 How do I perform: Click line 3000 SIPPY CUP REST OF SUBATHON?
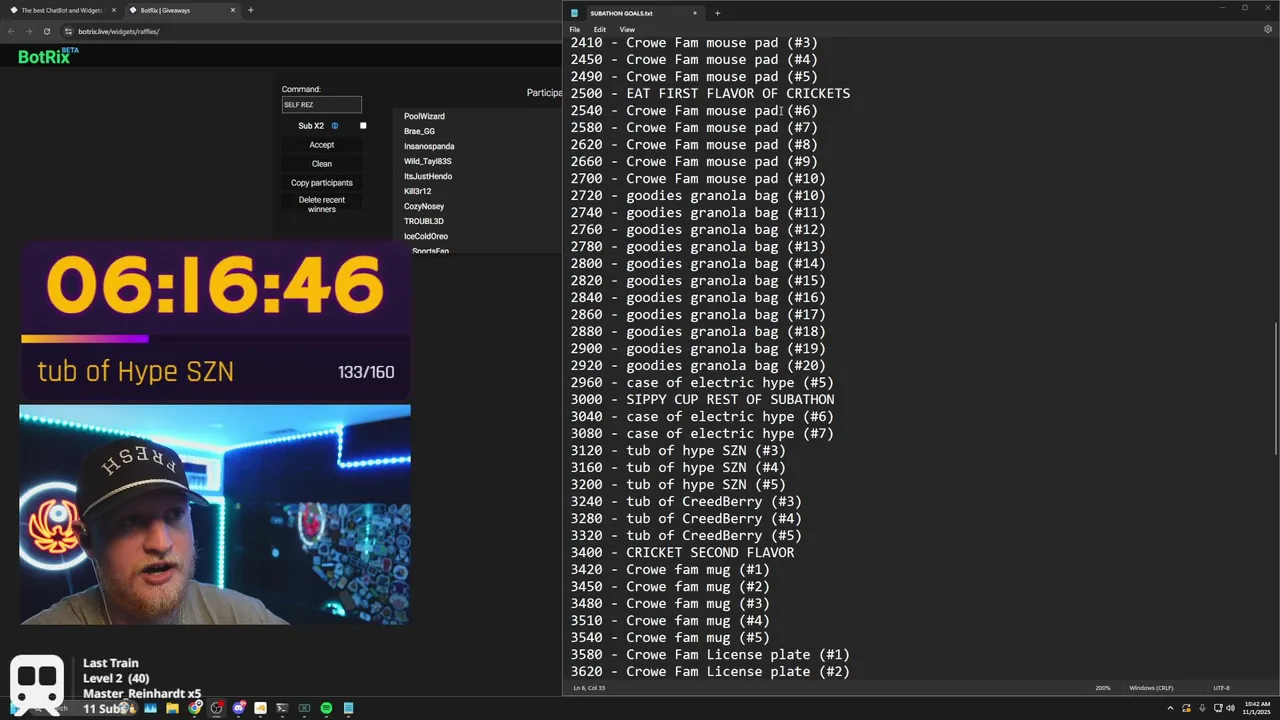[x=702, y=399]
